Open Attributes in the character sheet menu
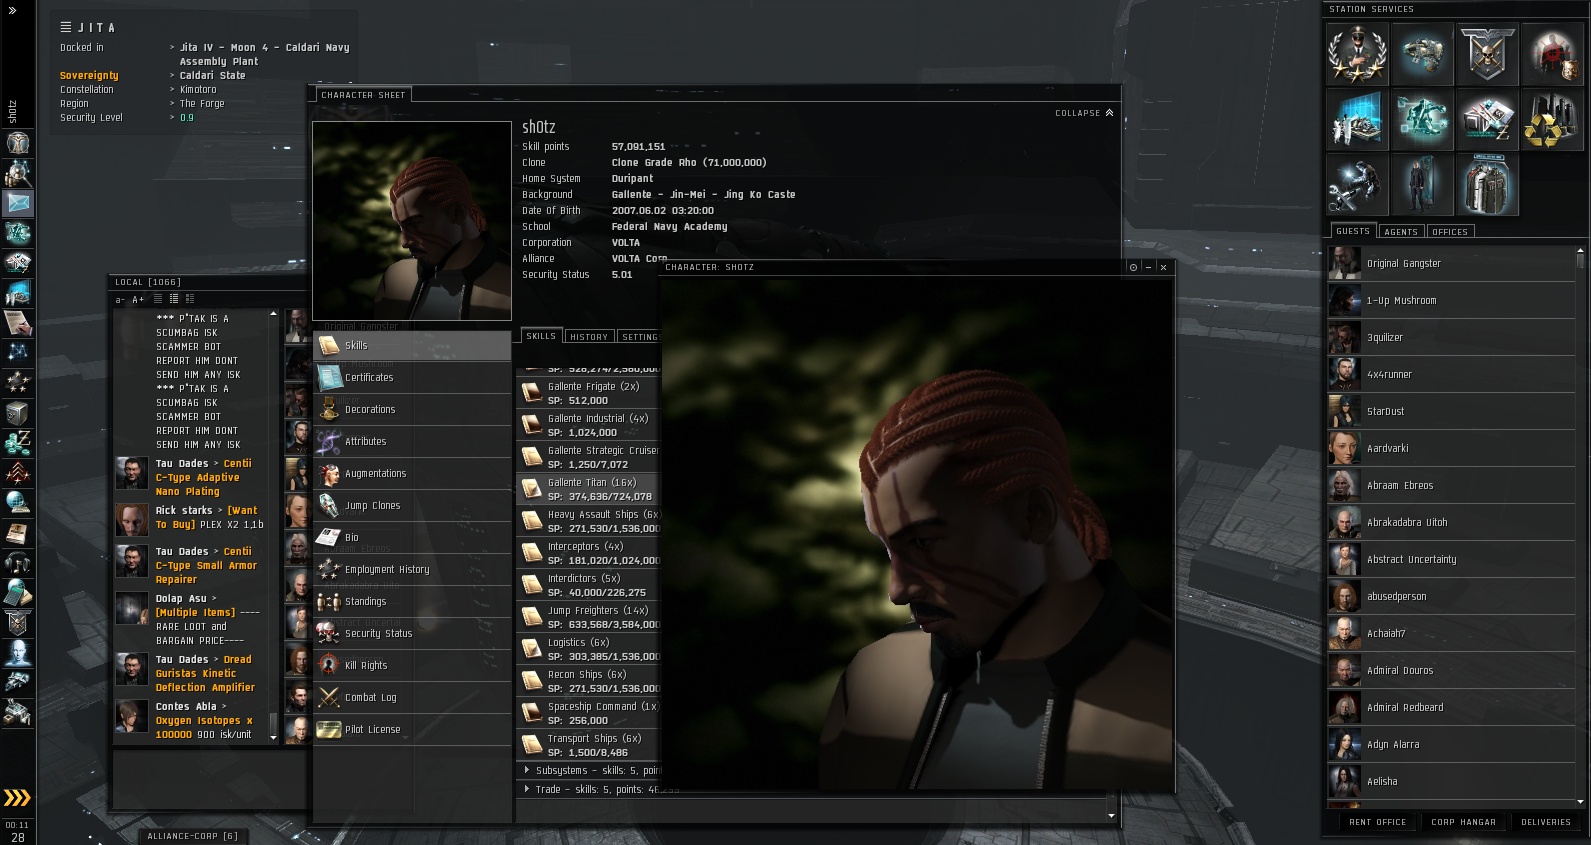Image resolution: width=1591 pixels, height=845 pixels. pos(412,441)
